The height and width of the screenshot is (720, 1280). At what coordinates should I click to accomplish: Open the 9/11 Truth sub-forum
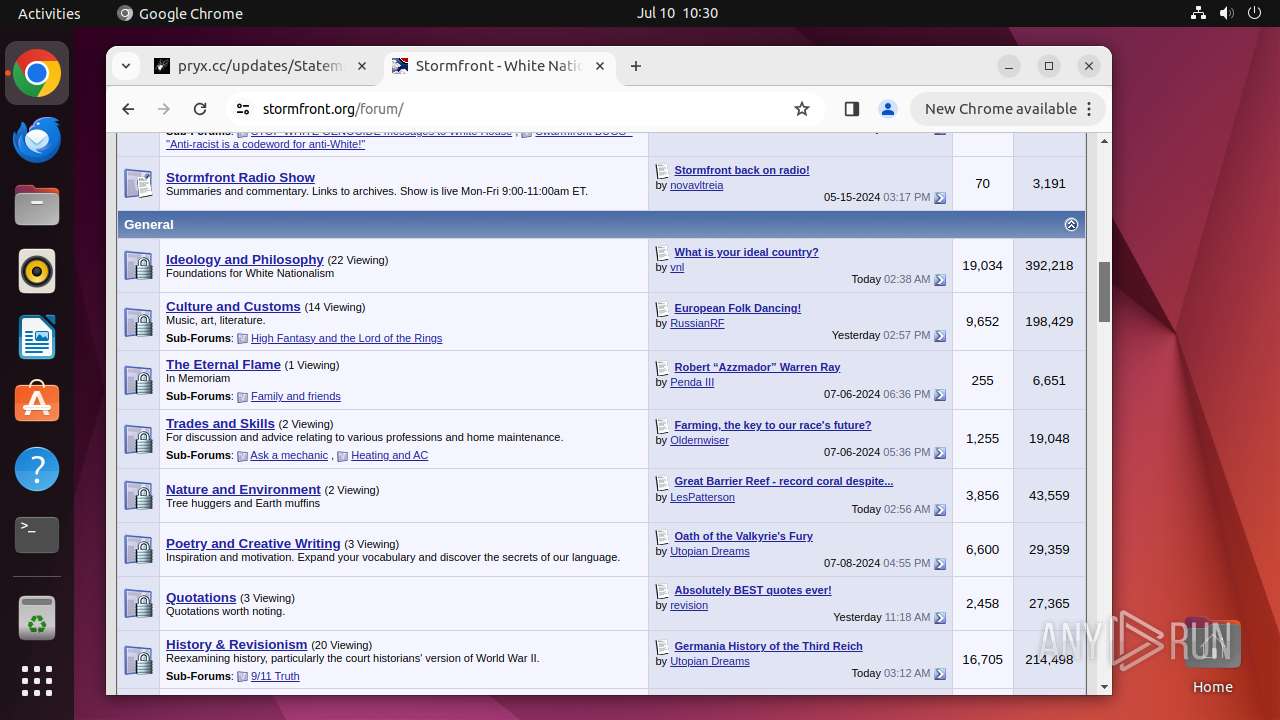click(275, 676)
